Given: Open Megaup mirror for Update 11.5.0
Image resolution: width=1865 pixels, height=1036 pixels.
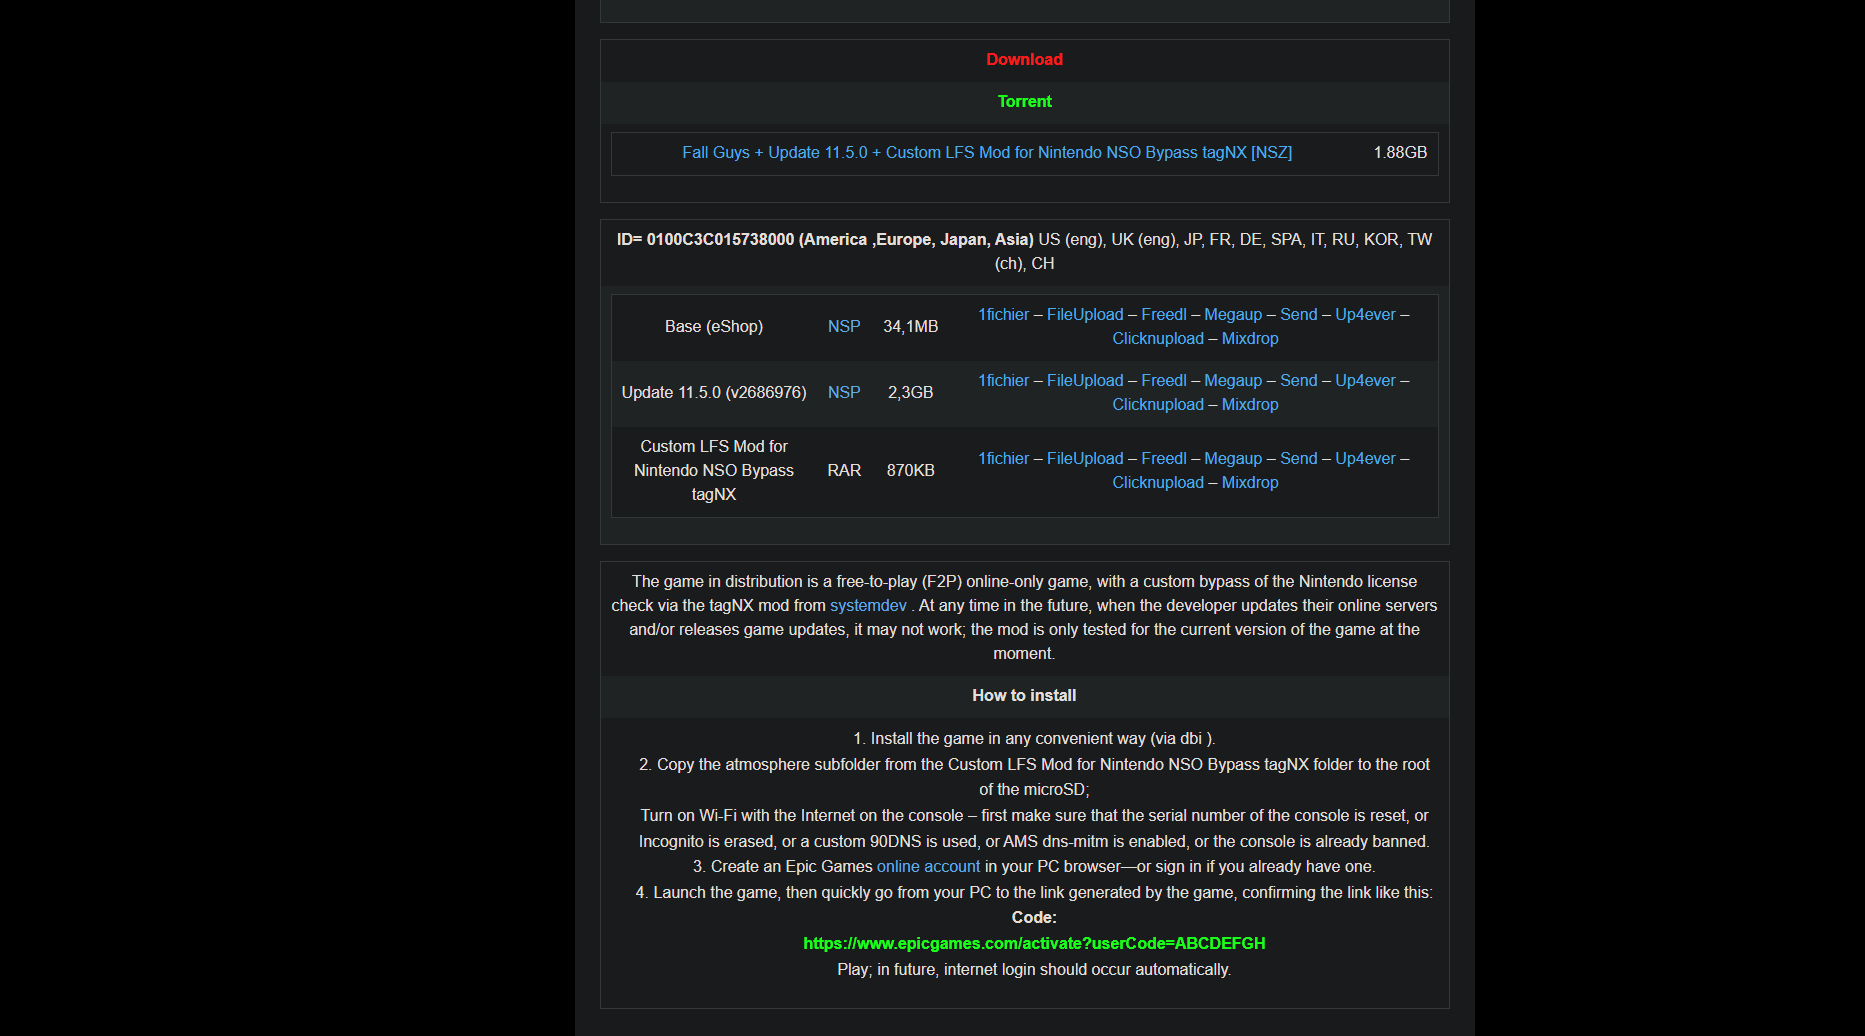Looking at the screenshot, I should point(1233,381).
